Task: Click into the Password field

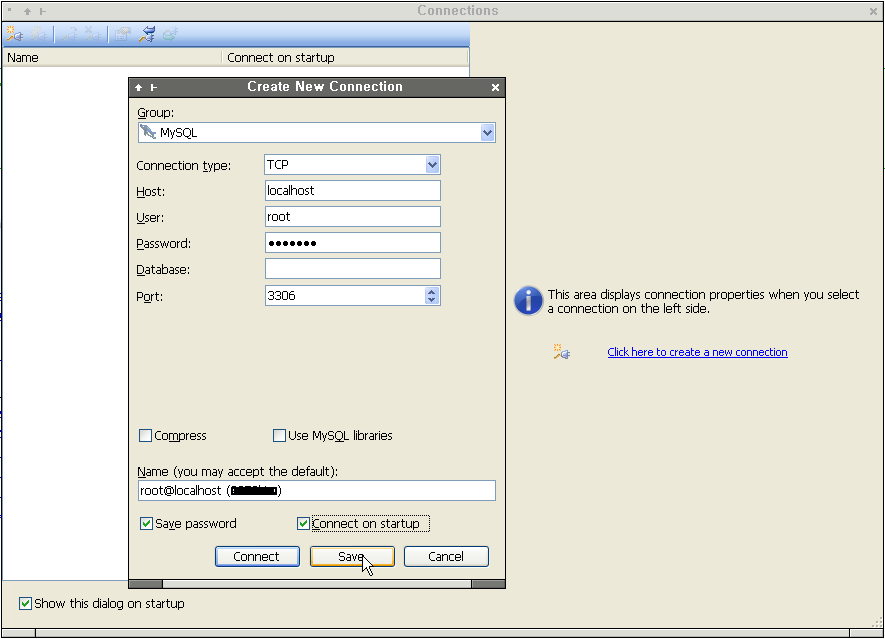Action: click(353, 243)
